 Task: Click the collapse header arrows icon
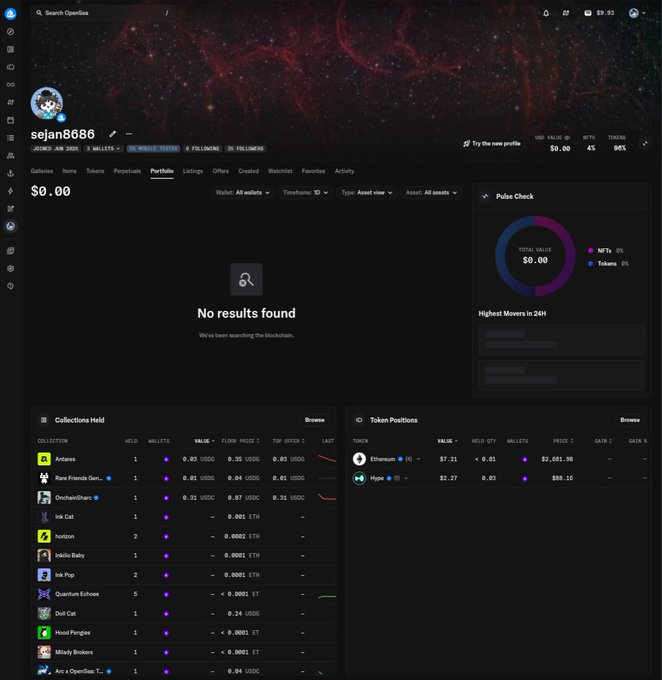tap(645, 144)
